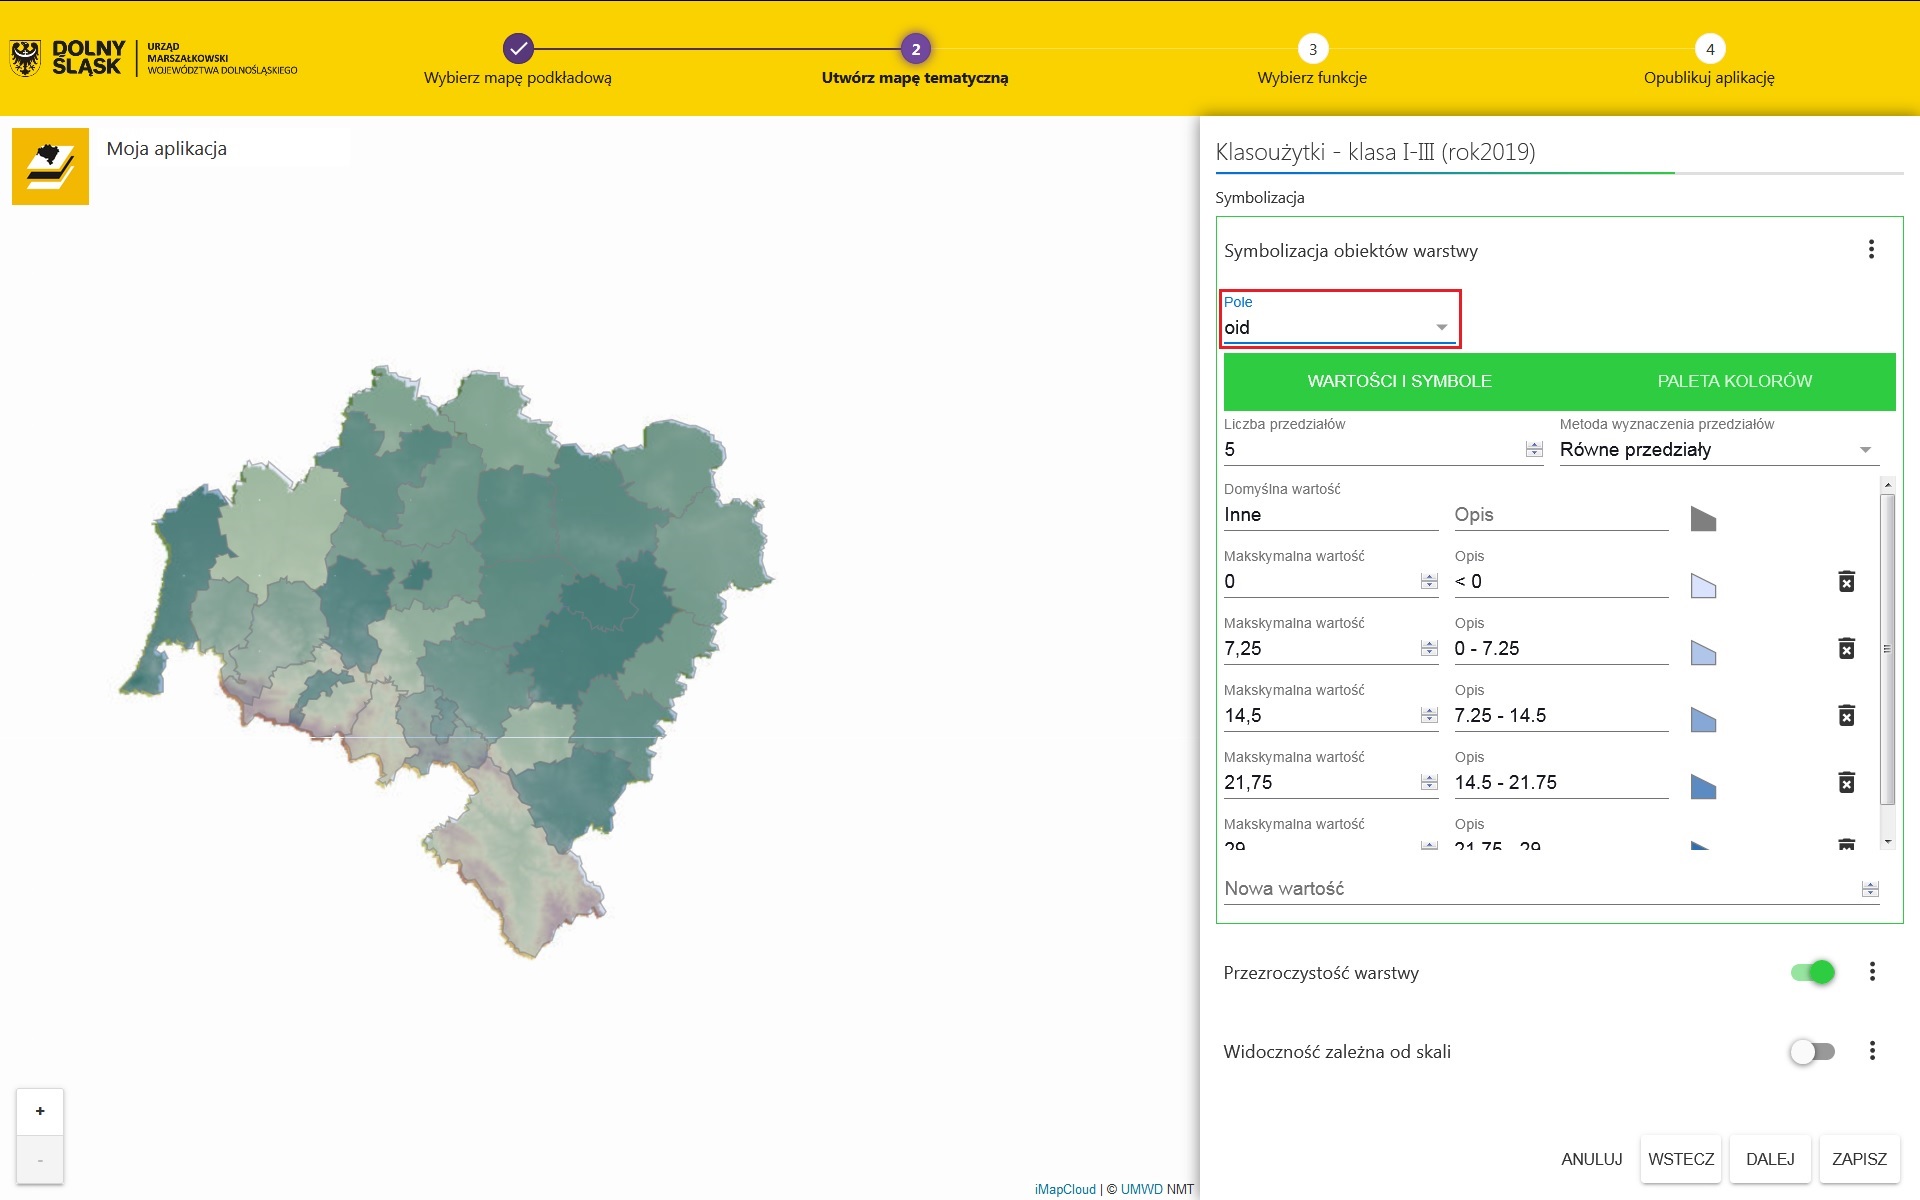Expand Metoda wyznaczenia przedziałów dropdown

tap(1718, 450)
